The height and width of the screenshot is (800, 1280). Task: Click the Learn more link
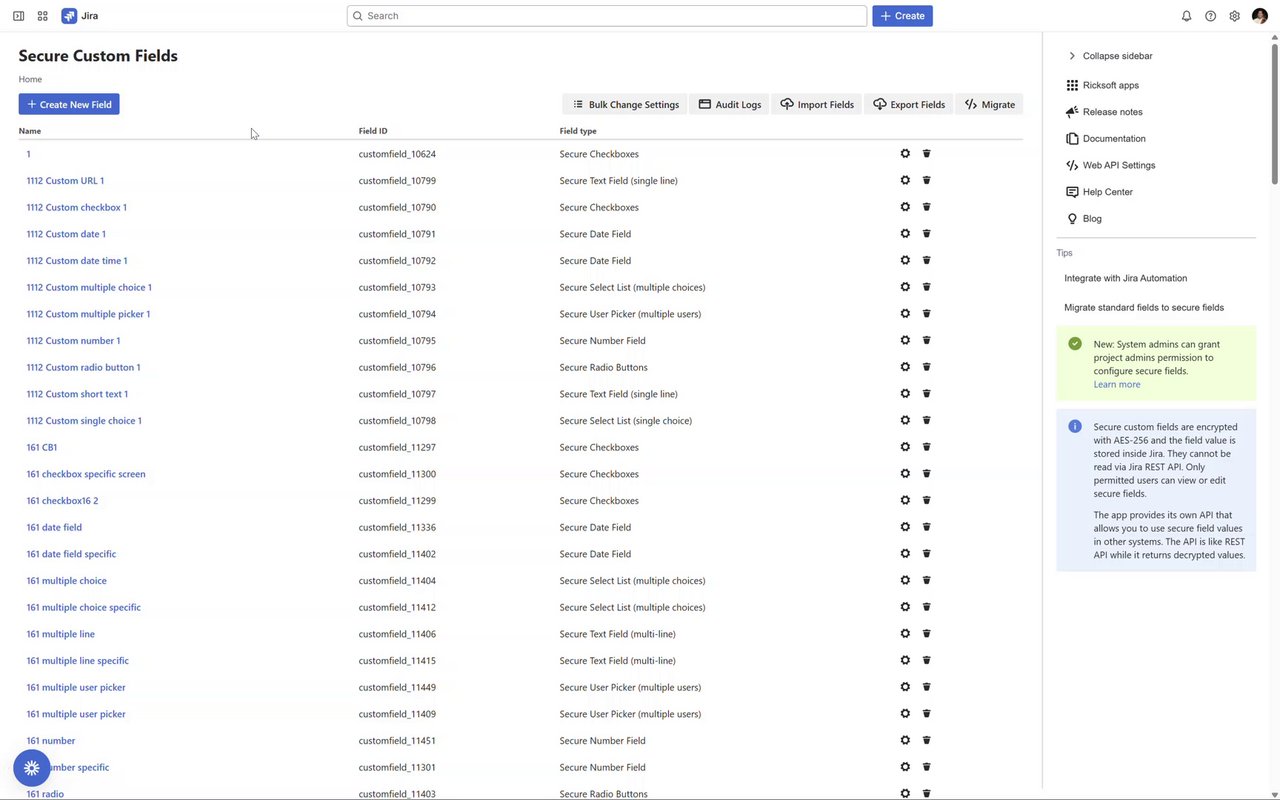1116,384
